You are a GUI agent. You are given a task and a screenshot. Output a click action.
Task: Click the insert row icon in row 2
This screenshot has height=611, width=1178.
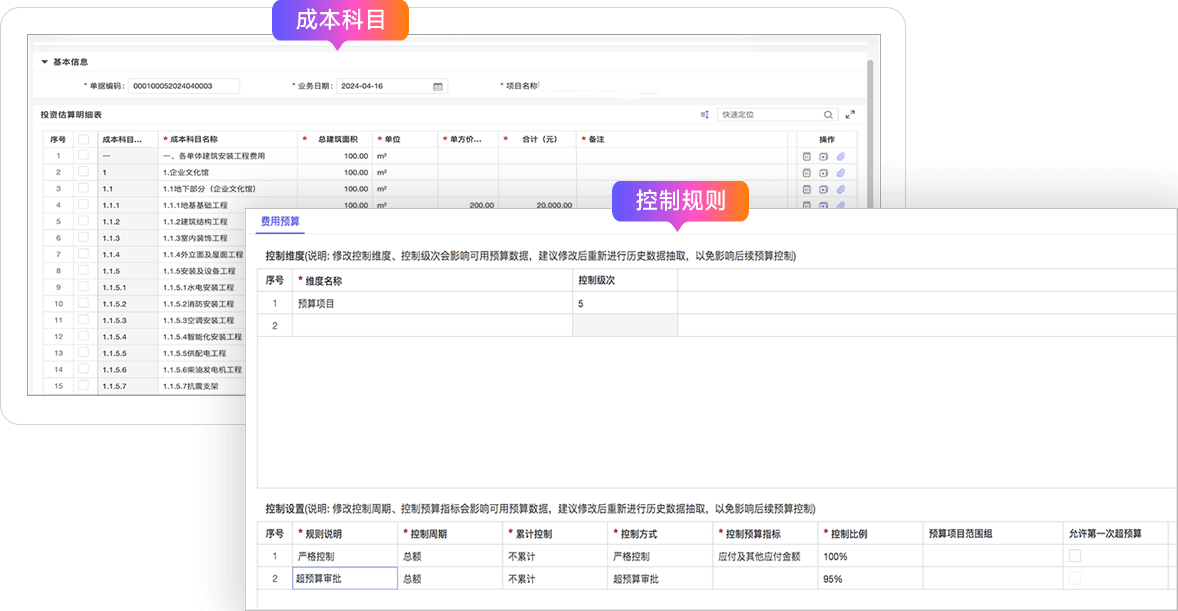pos(823,172)
